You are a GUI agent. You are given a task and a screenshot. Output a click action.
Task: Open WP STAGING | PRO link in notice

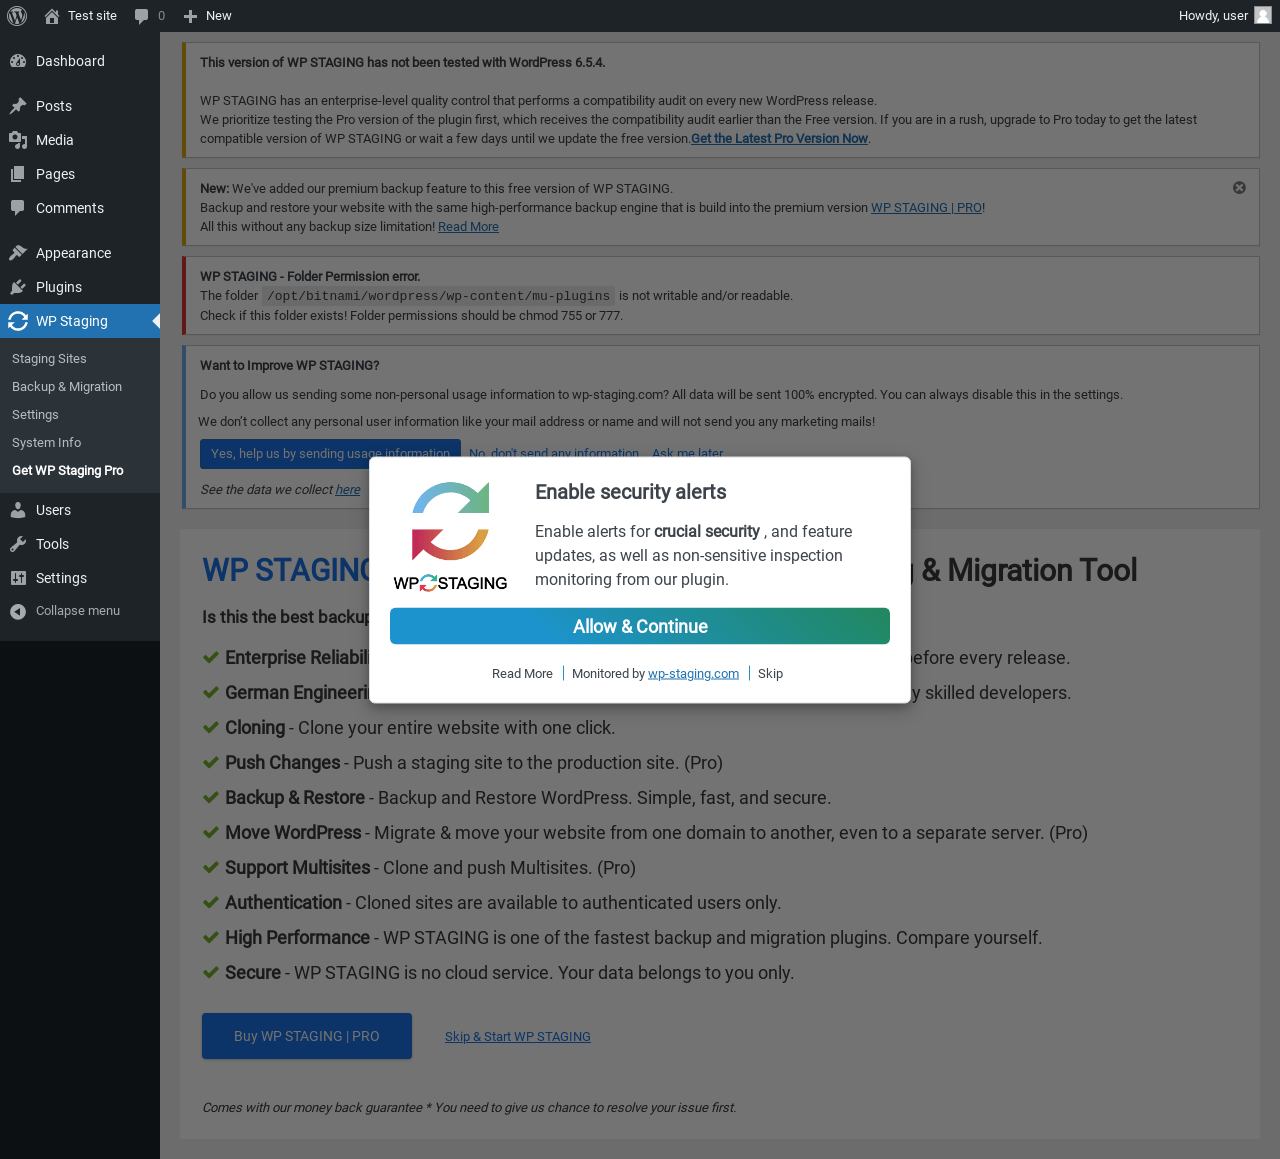[926, 208]
